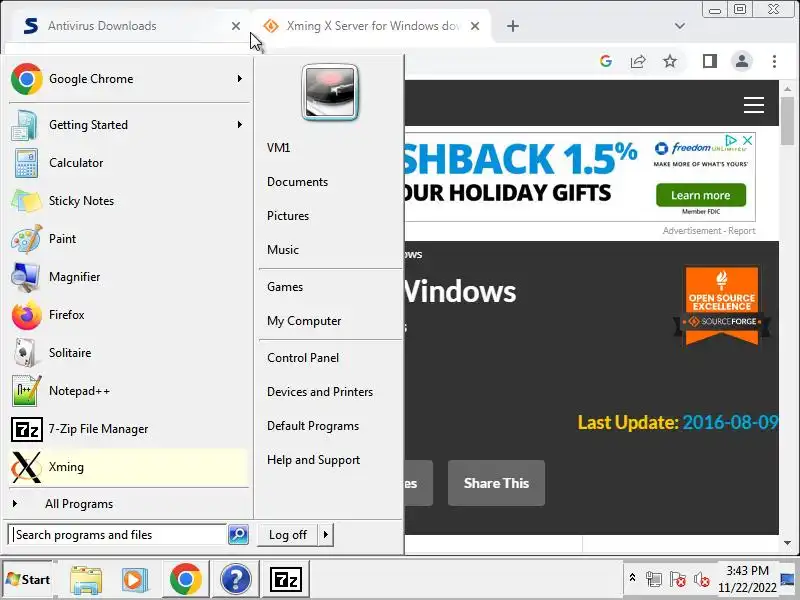
Task: Toggle Chrome side panel
Action: (710, 61)
